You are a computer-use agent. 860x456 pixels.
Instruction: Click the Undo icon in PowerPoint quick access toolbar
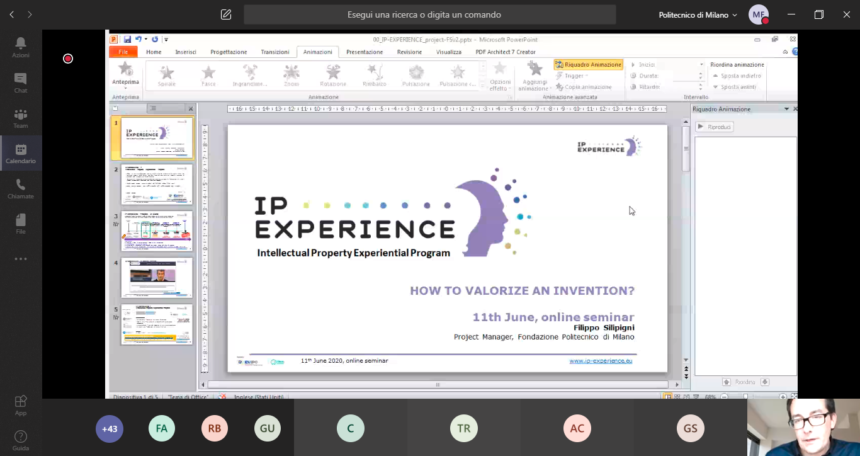[x=138, y=40]
